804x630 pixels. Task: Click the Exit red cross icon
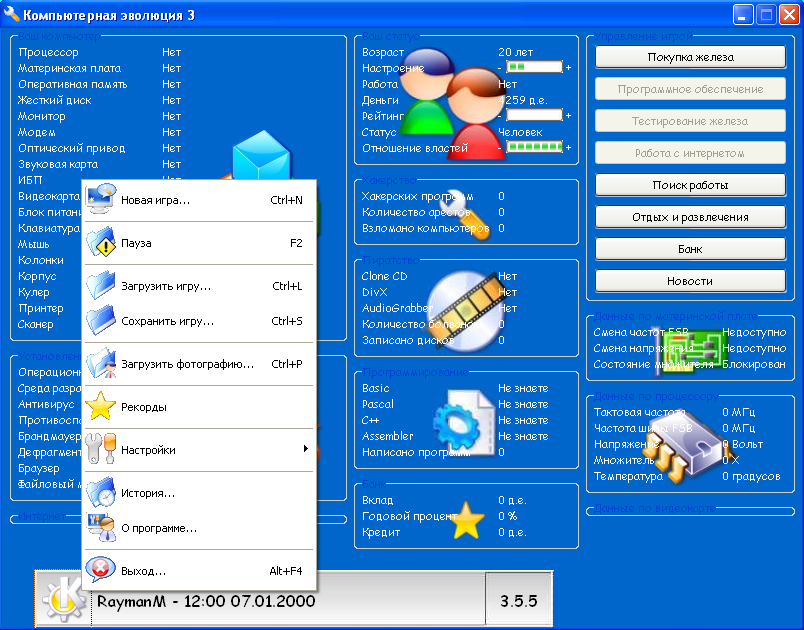pos(100,571)
